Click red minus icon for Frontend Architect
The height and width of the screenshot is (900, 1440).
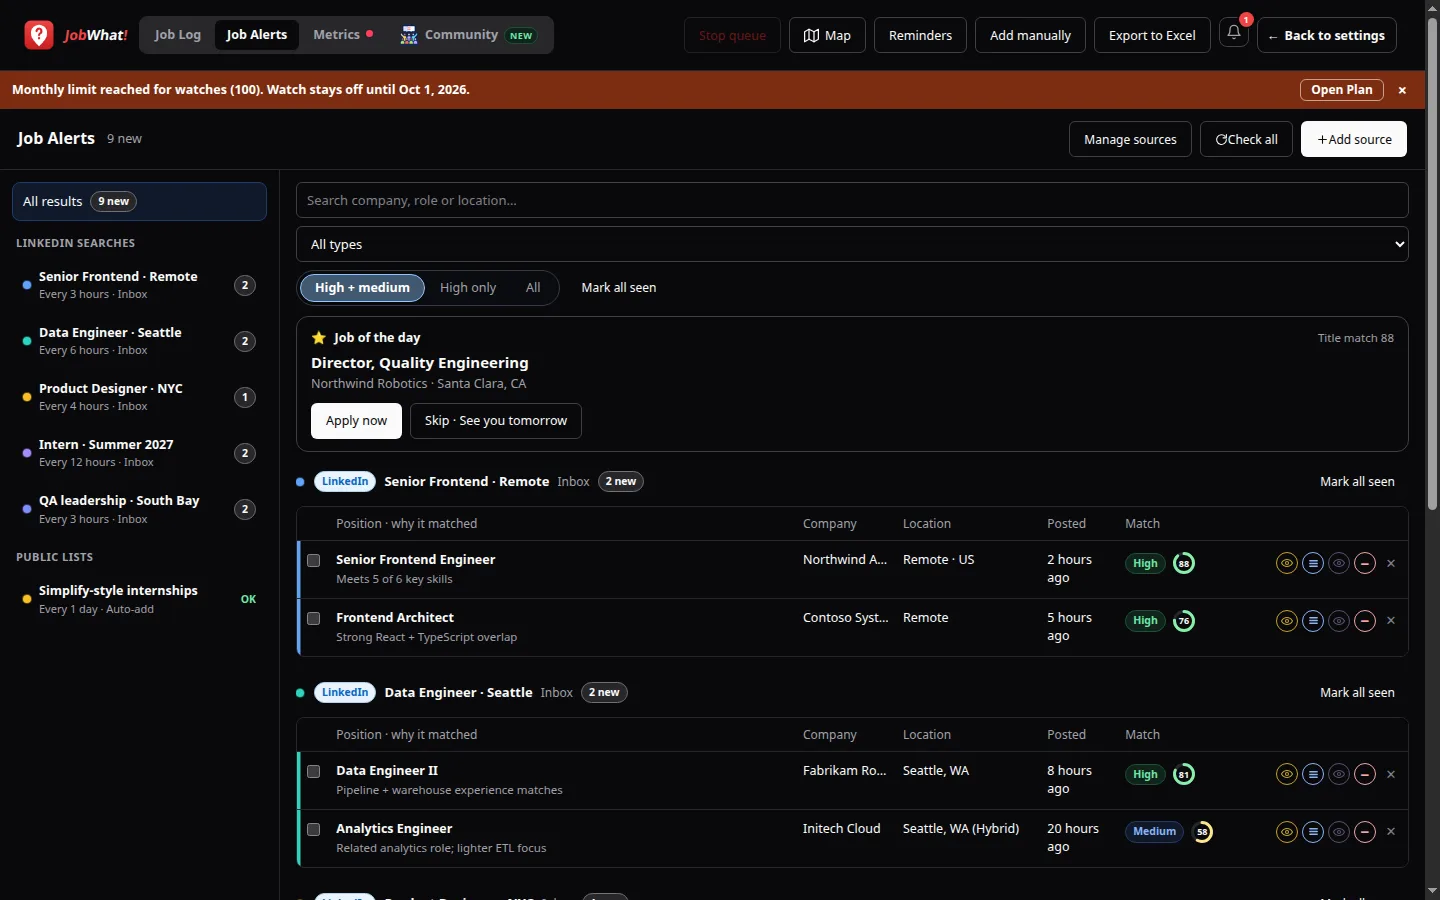click(1365, 621)
